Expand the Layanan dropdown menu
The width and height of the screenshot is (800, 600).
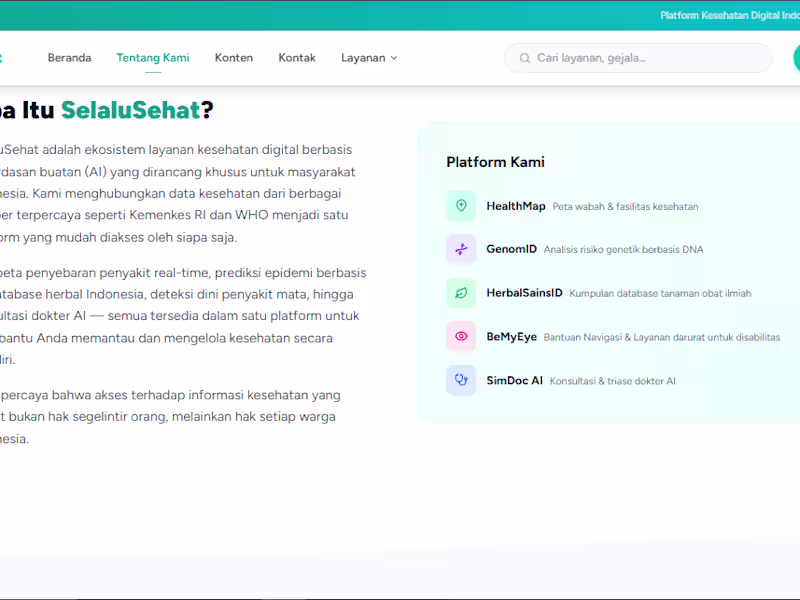pyautogui.click(x=369, y=58)
